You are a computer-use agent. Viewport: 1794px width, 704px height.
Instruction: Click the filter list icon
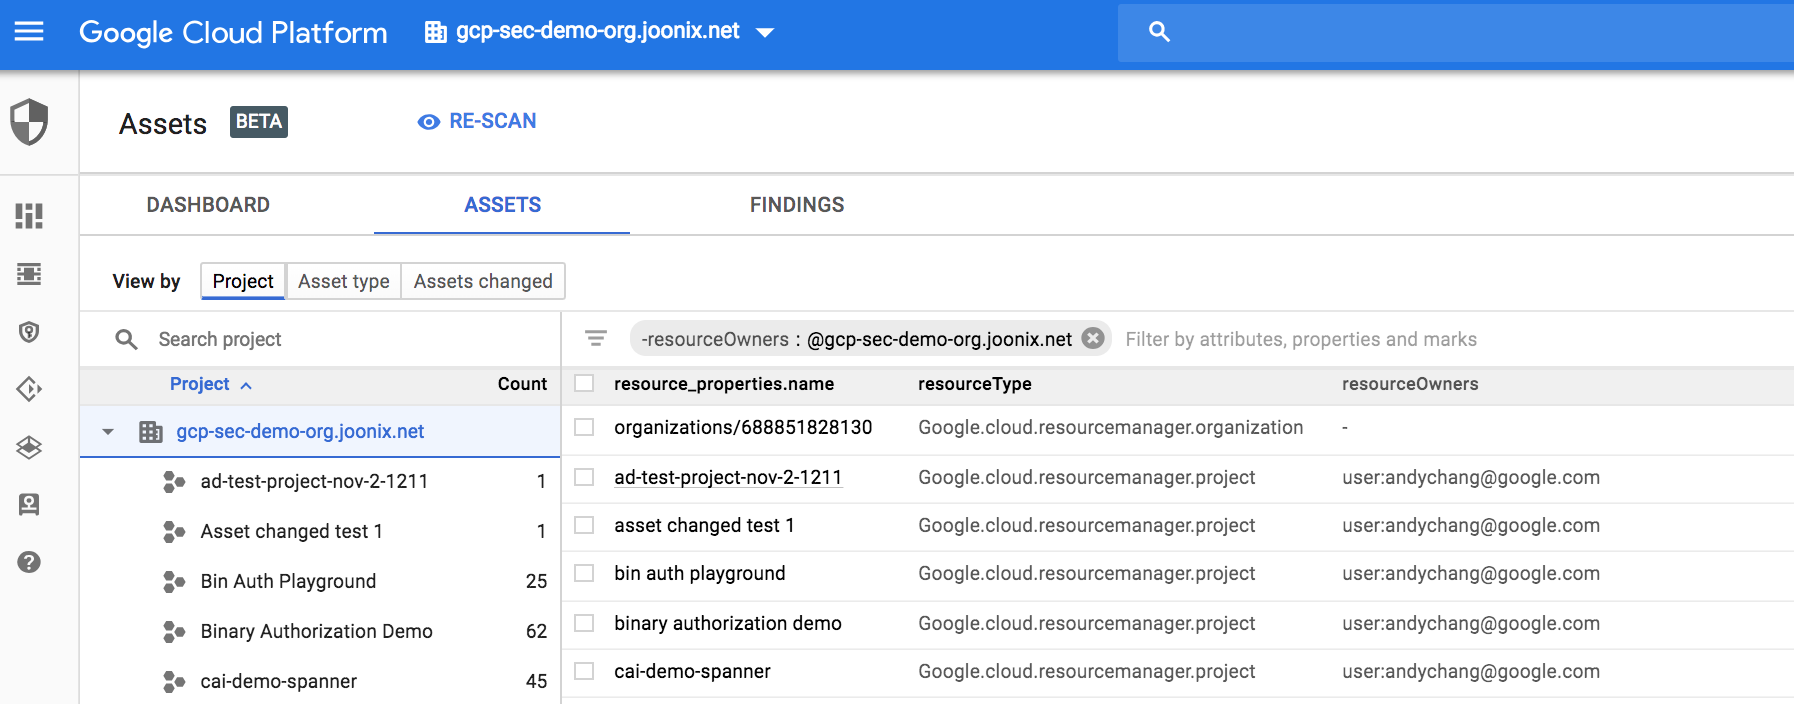click(x=596, y=339)
